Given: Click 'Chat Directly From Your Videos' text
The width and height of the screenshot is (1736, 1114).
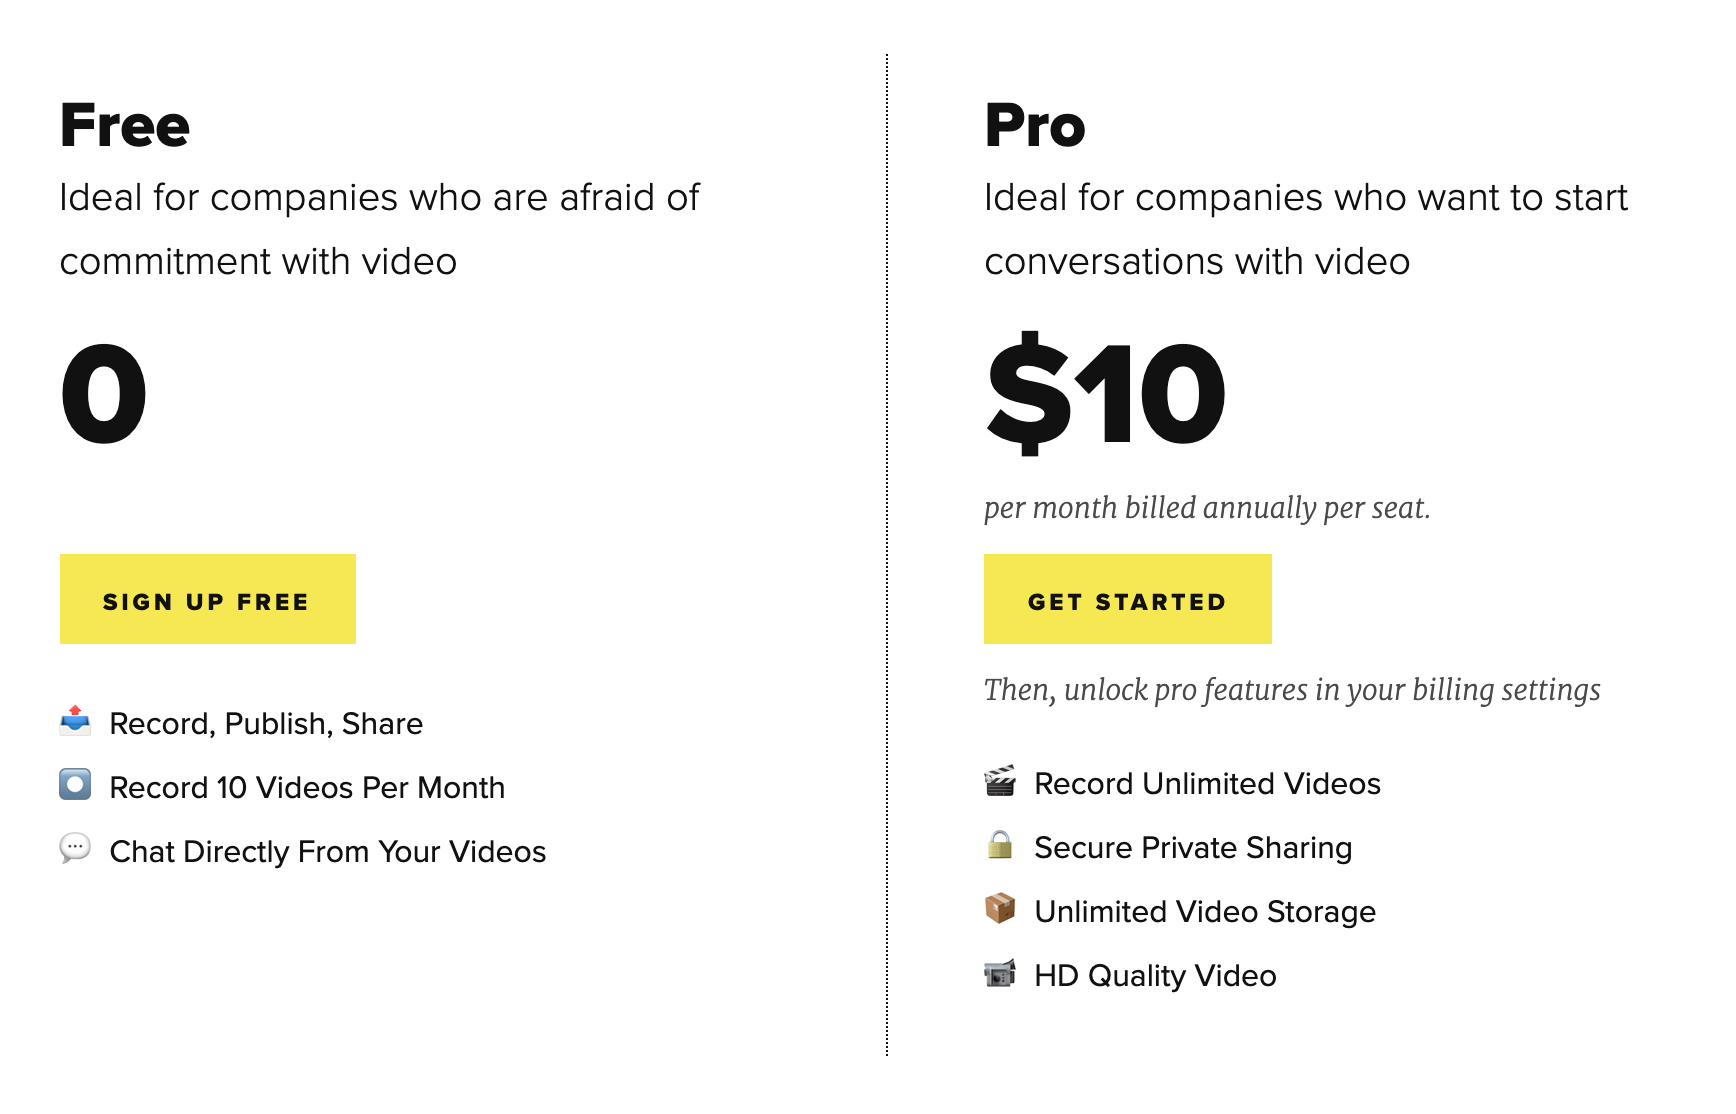Looking at the screenshot, I should pos(328,852).
